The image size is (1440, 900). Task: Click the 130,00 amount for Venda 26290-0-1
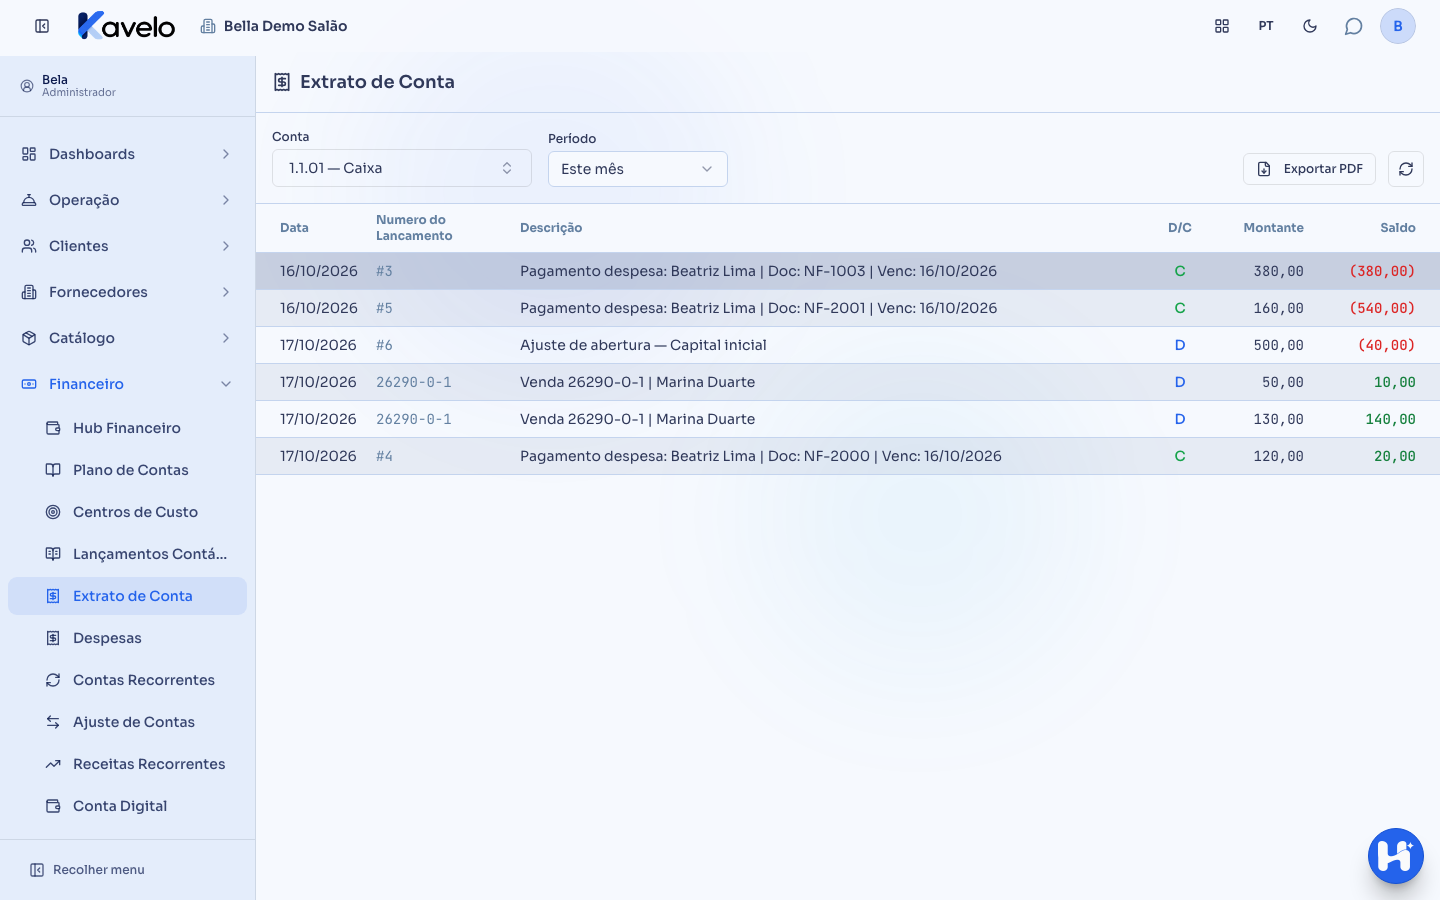1278,419
